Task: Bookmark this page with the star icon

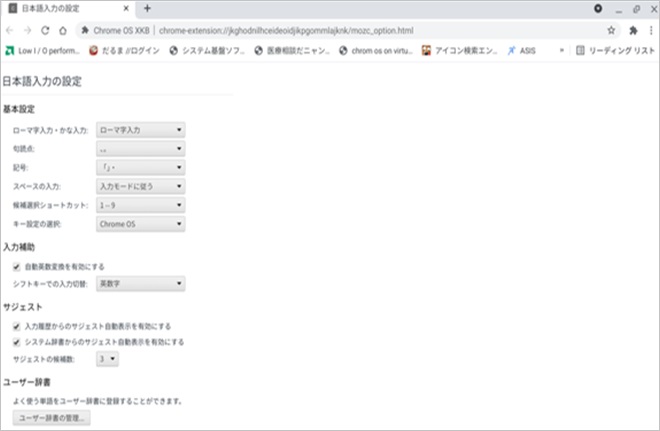Action: tap(611, 30)
